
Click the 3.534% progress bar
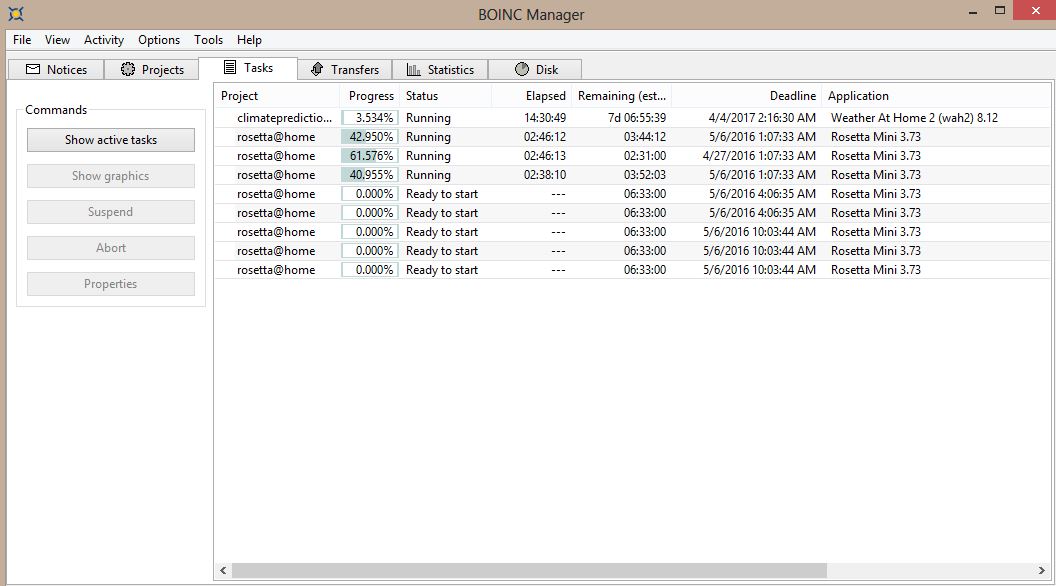(370, 118)
